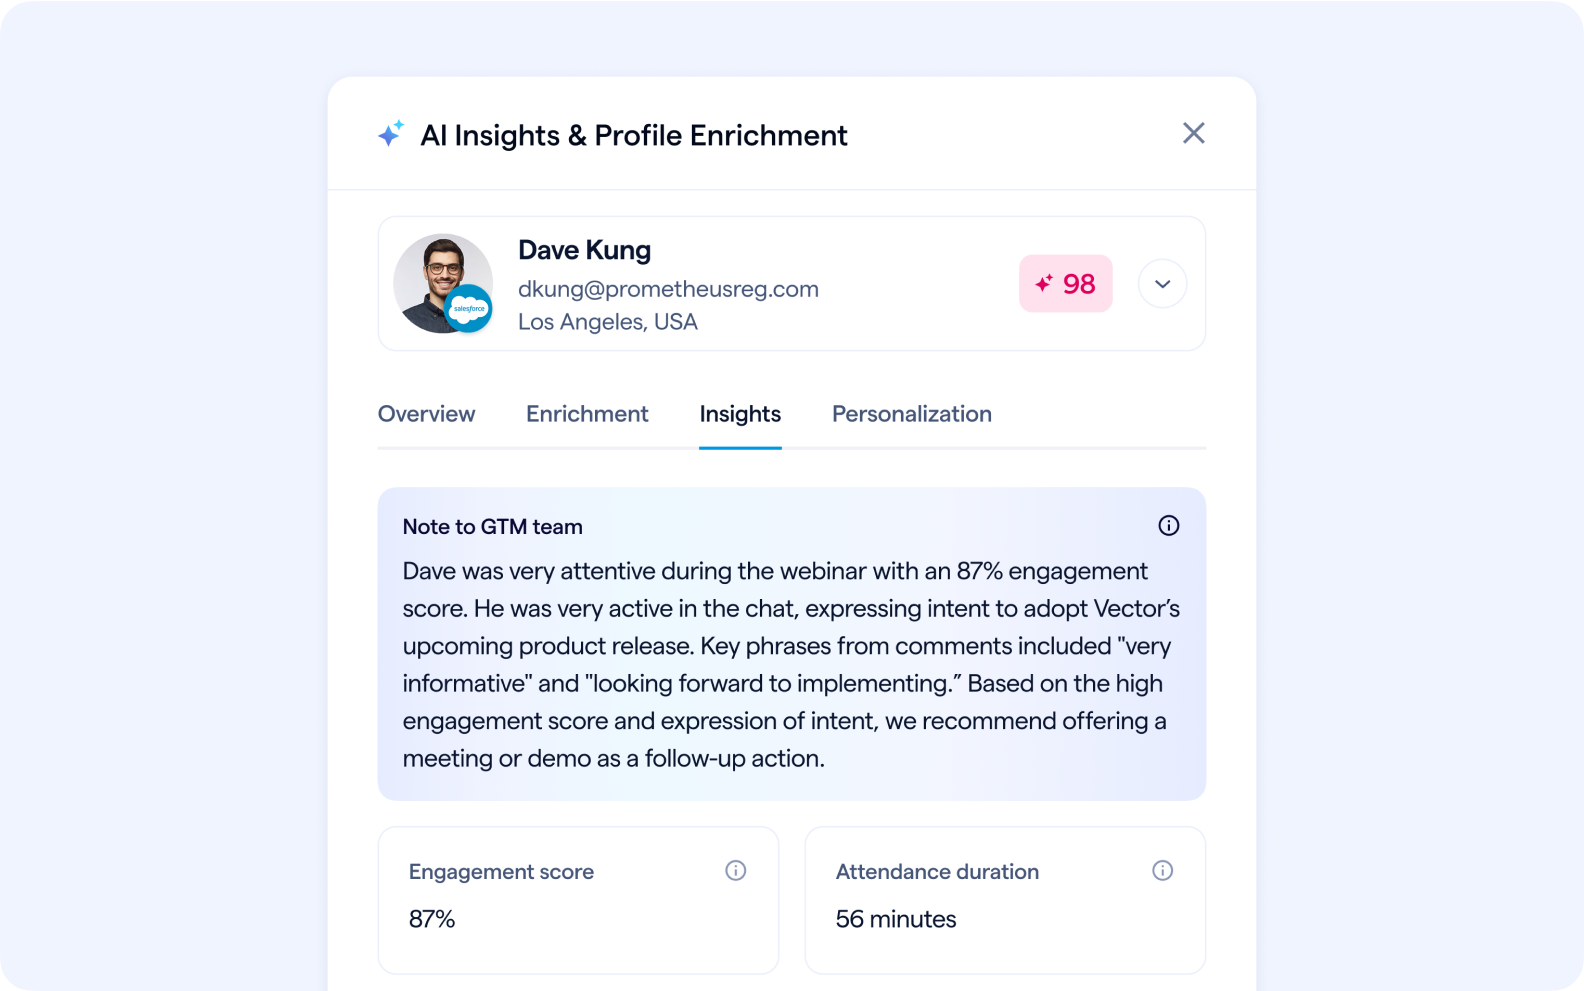Close the AI Insights & Profile Enrichment dialog
This screenshot has height=991, width=1584.
[1193, 133]
